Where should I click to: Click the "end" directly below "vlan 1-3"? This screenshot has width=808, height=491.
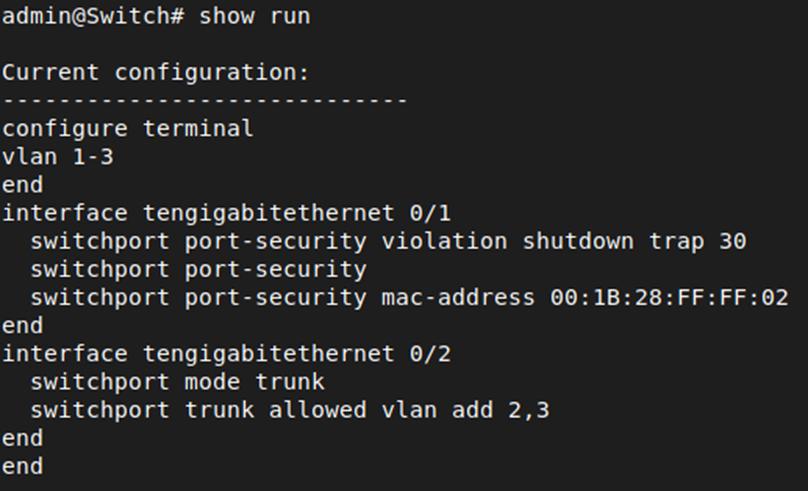pyautogui.click(x=22, y=185)
